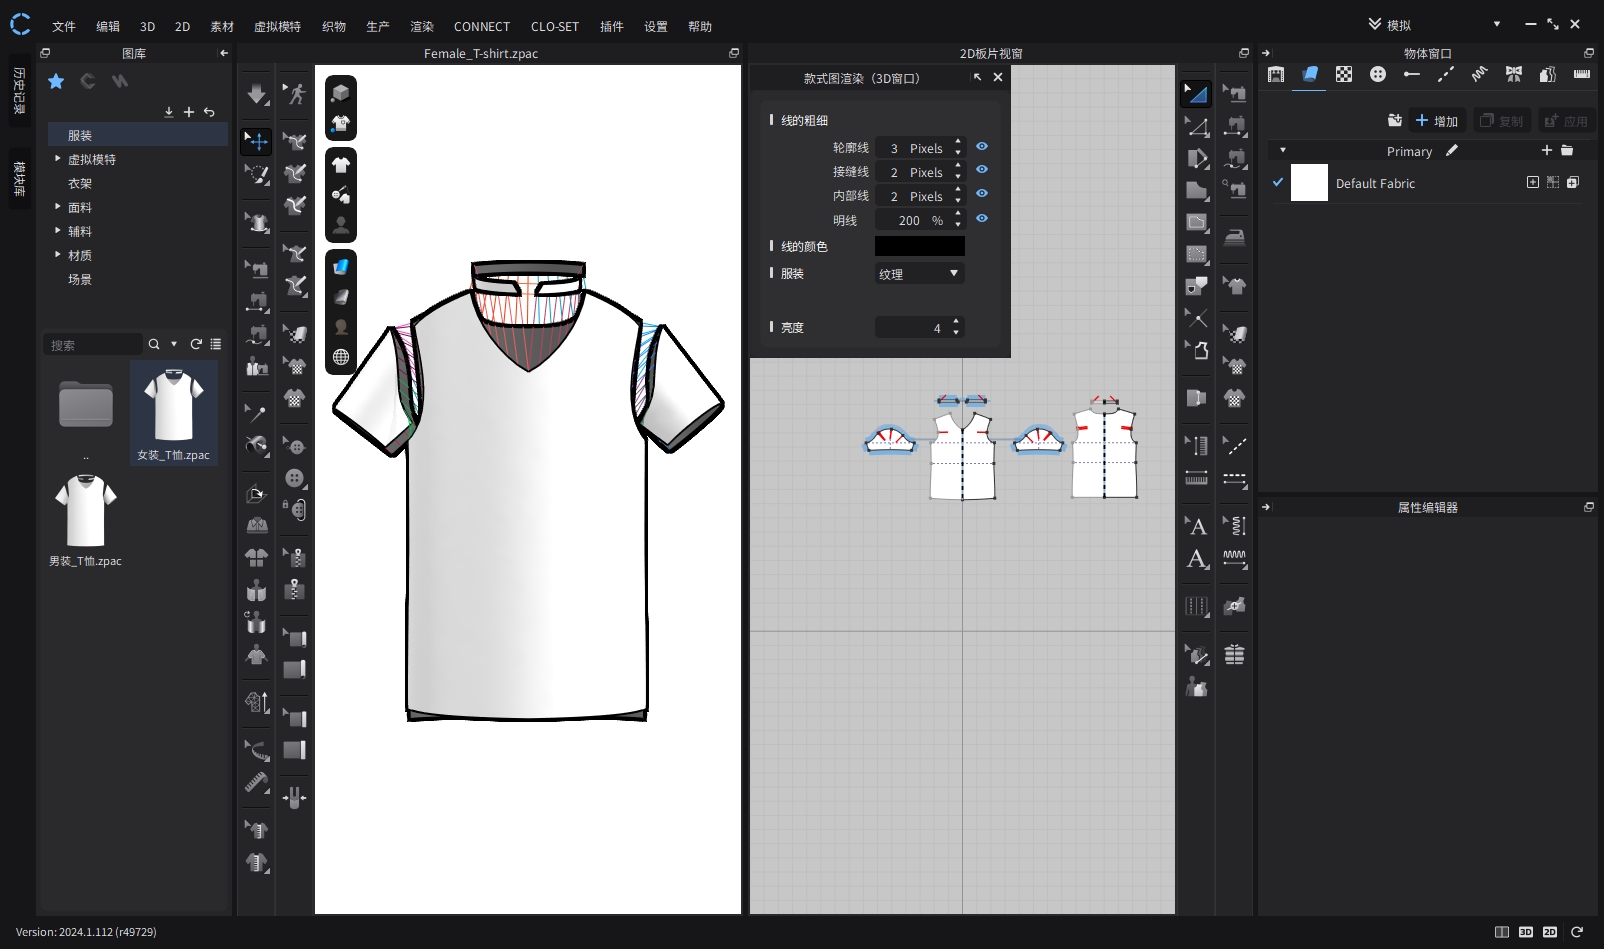Select the tape measure tool icon
1604x949 pixels.
(x=257, y=783)
